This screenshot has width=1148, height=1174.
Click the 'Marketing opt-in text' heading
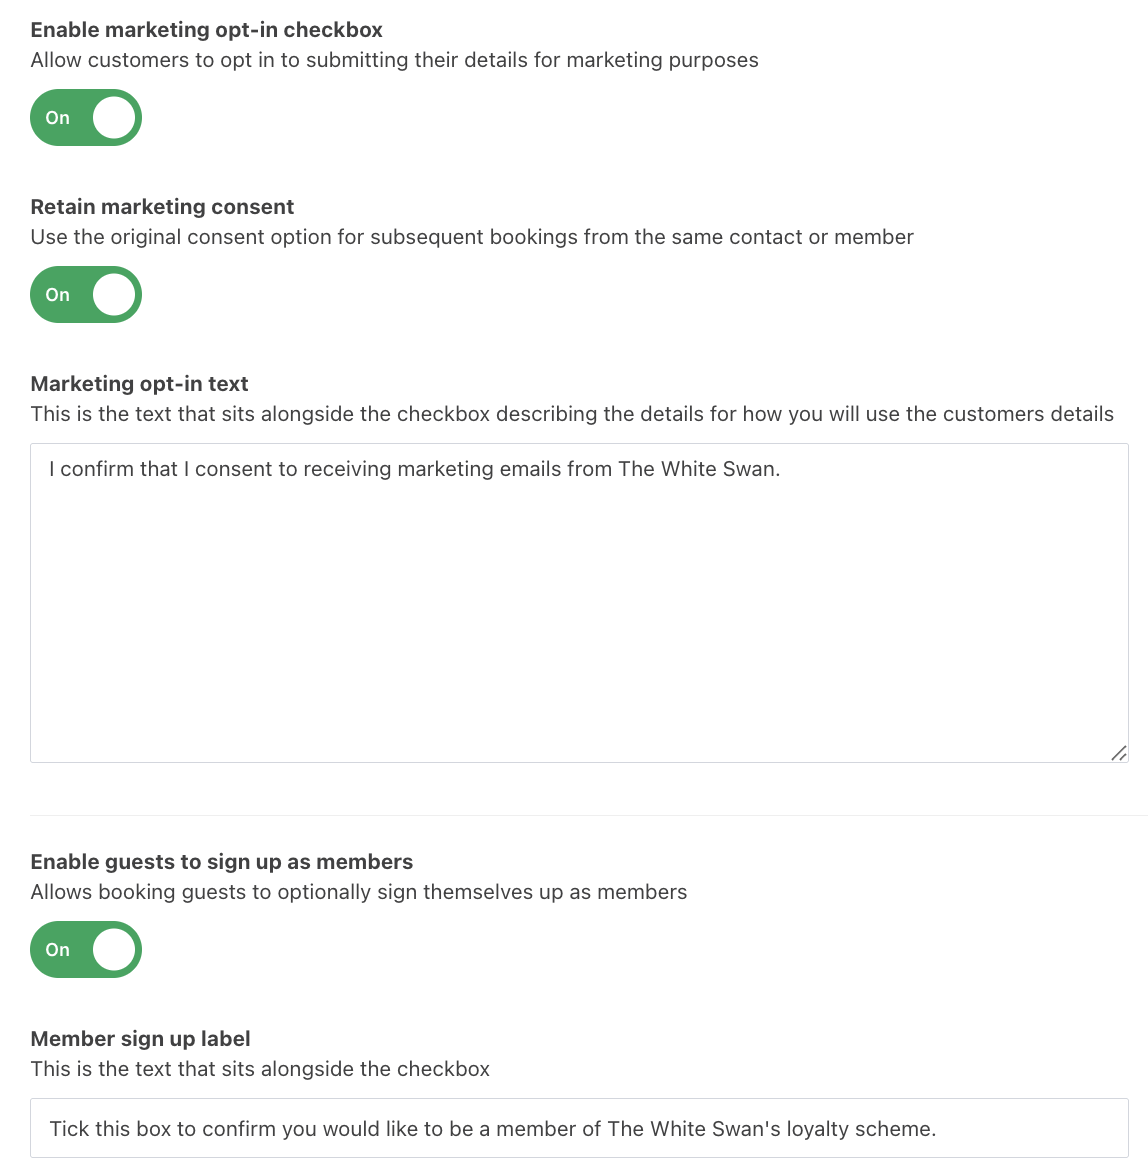click(139, 383)
